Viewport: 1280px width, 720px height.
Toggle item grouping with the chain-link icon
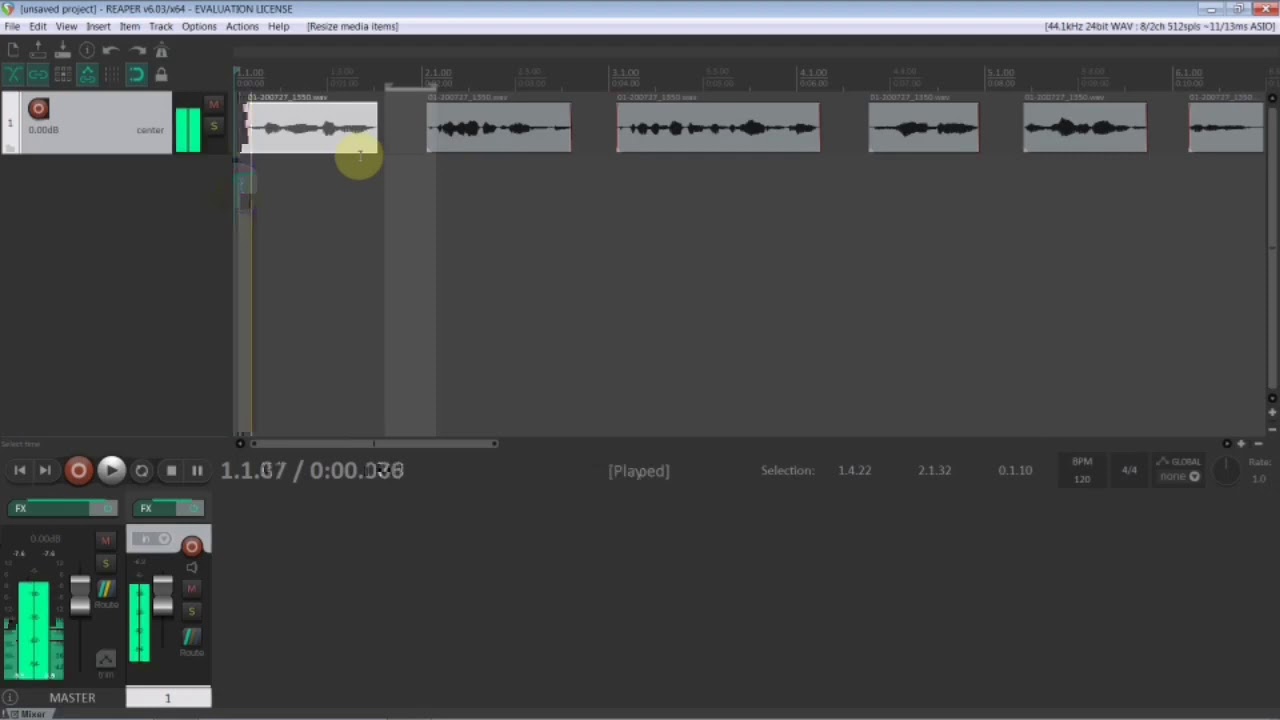click(38, 75)
